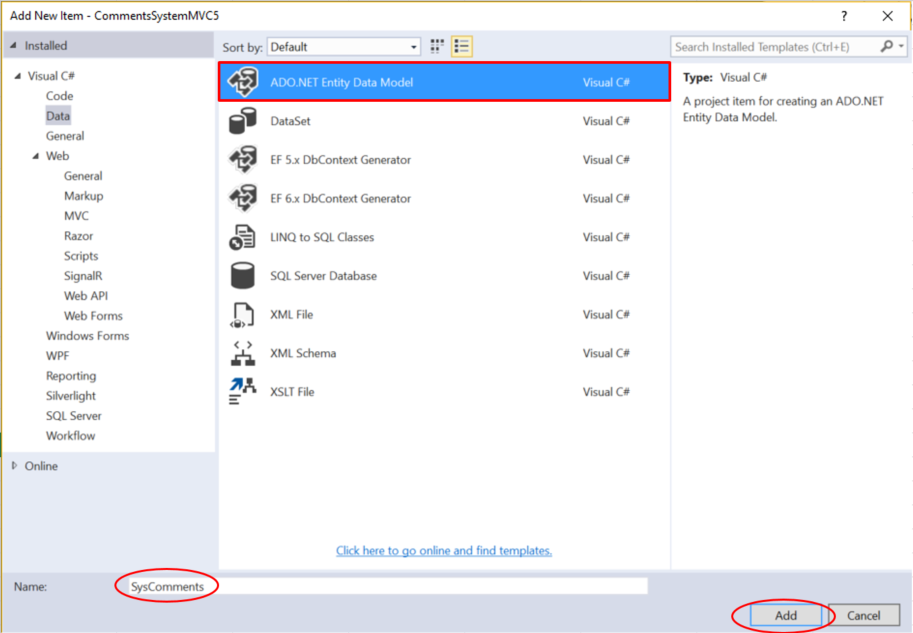This screenshot has width=913, height=633.
Task: Select the Web API category
Action: coord(86,296)
